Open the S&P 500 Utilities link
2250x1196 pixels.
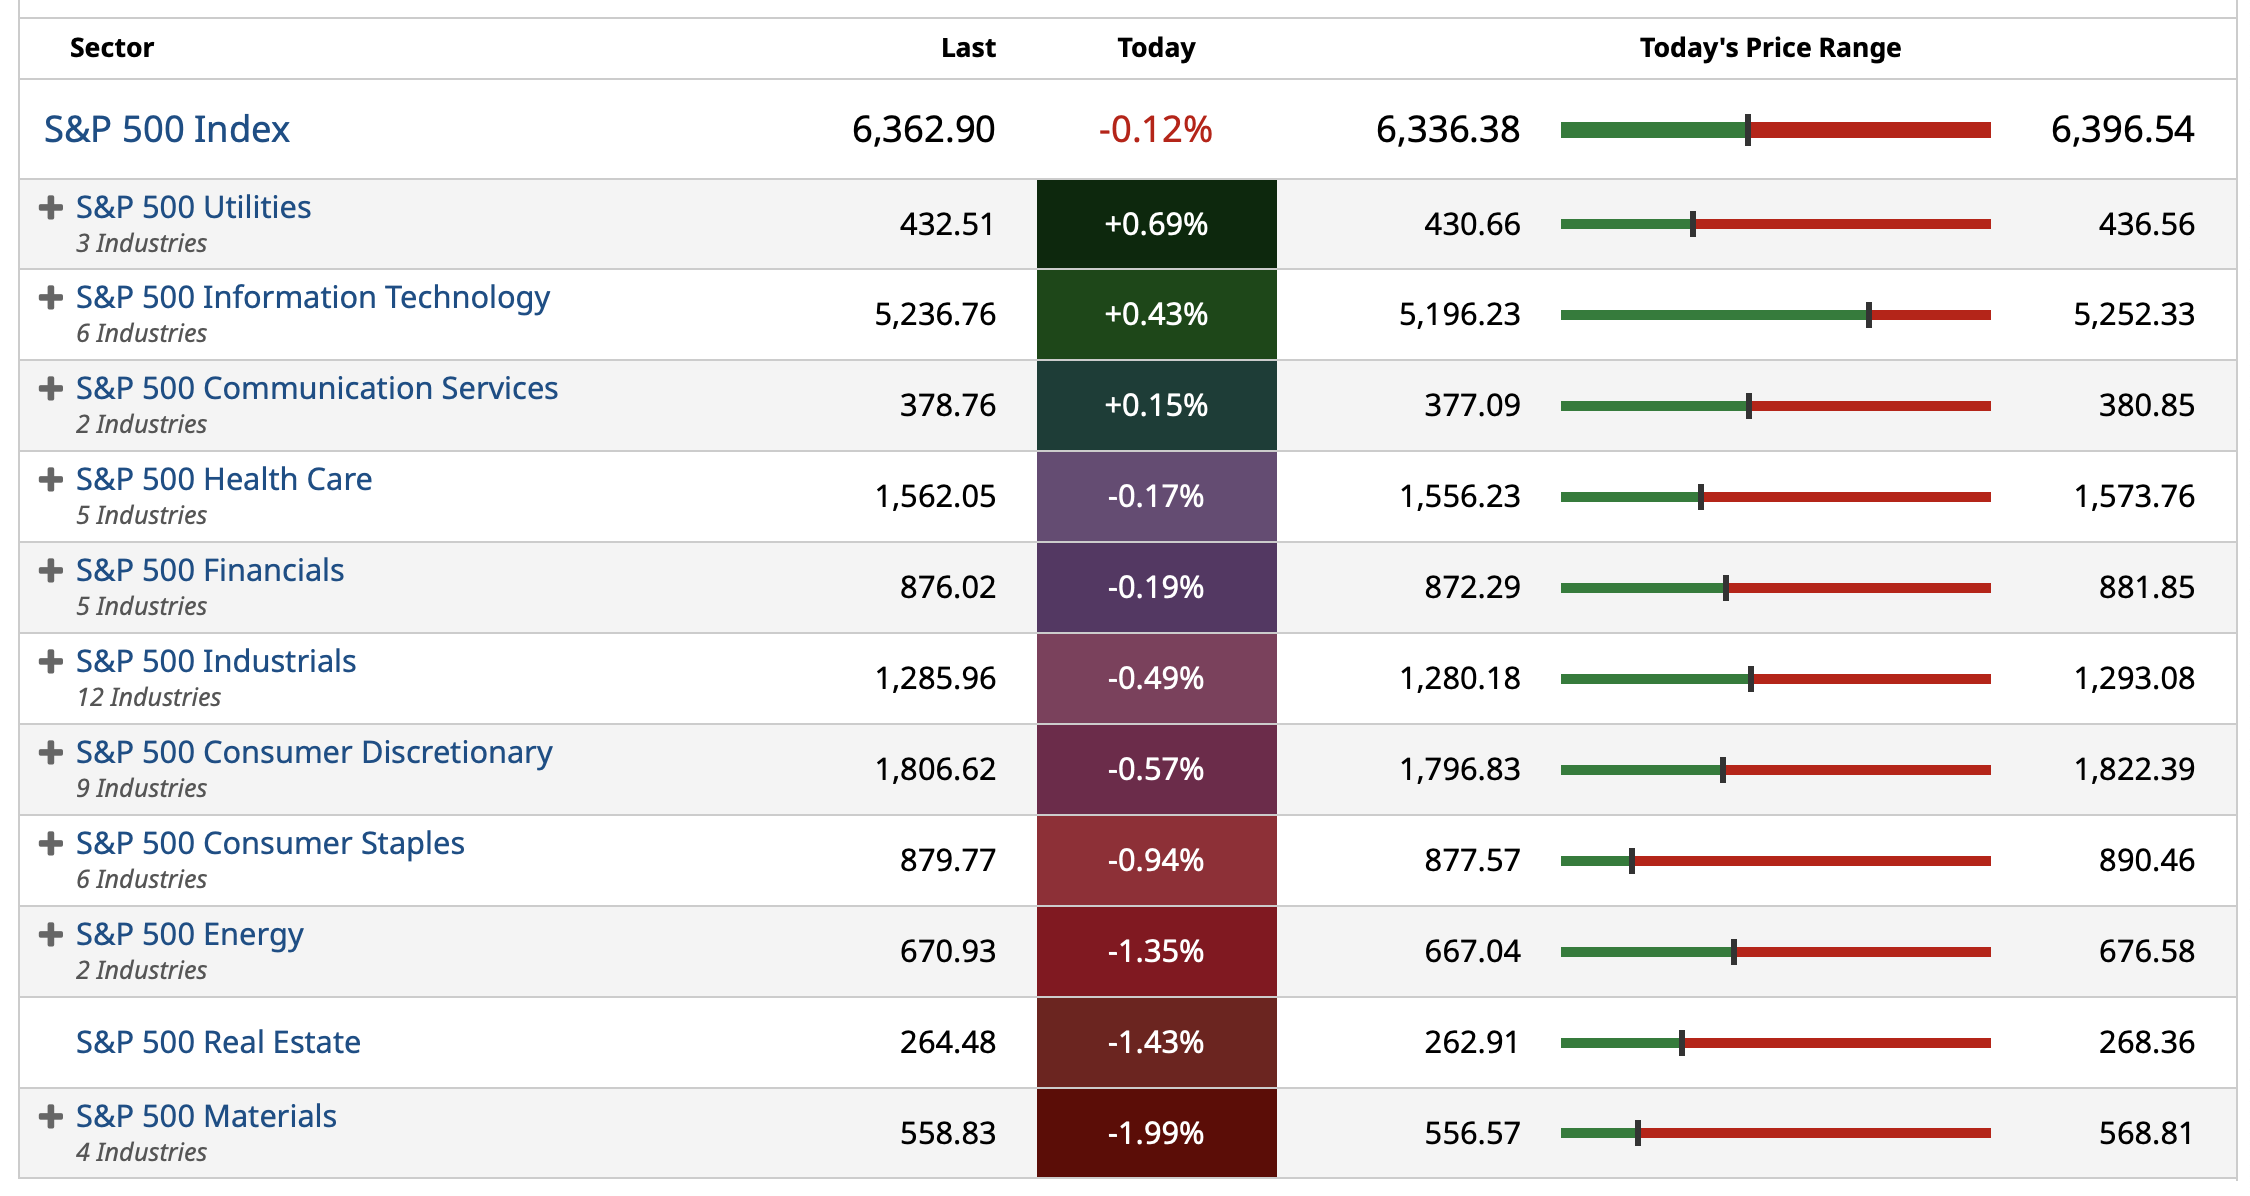[194, 207]
